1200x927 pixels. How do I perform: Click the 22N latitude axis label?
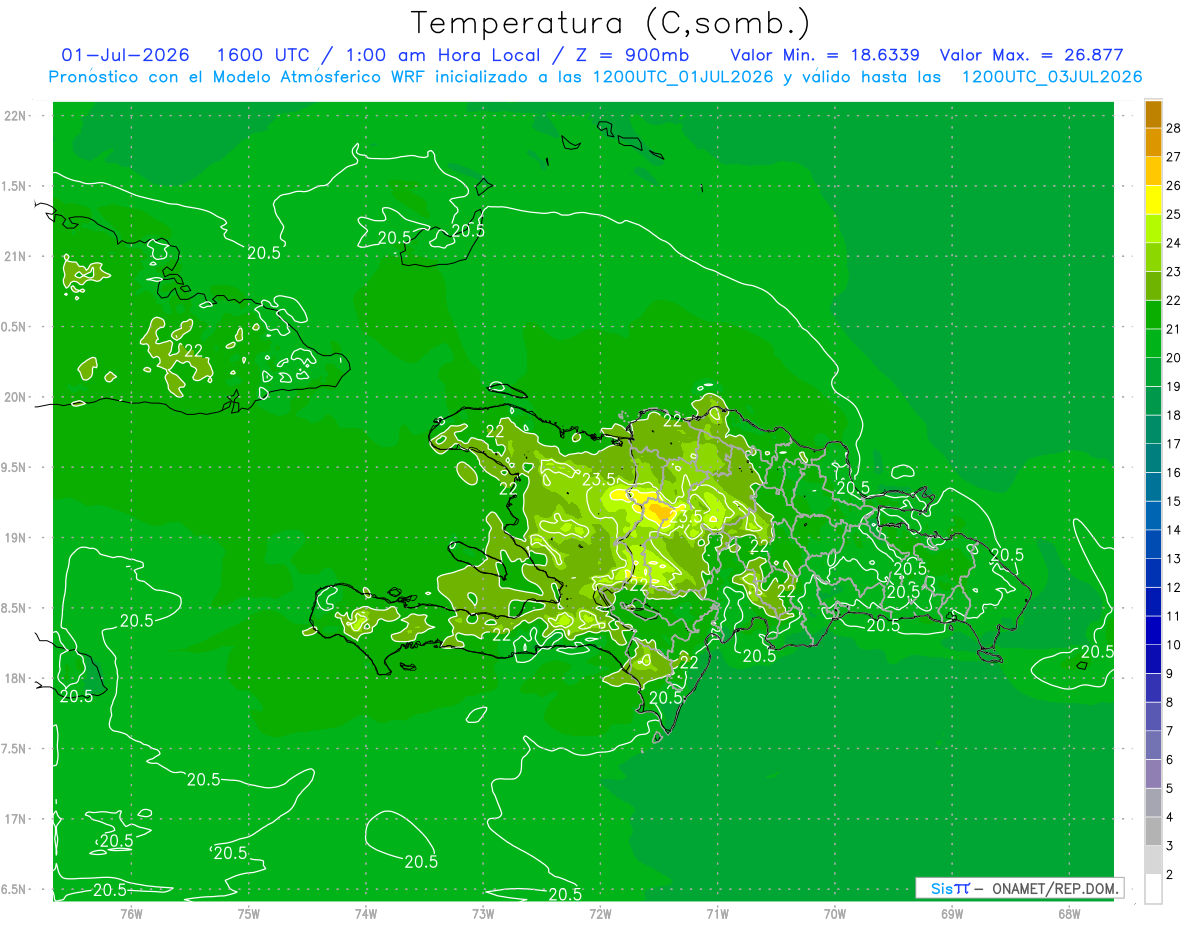click(16, 116)
